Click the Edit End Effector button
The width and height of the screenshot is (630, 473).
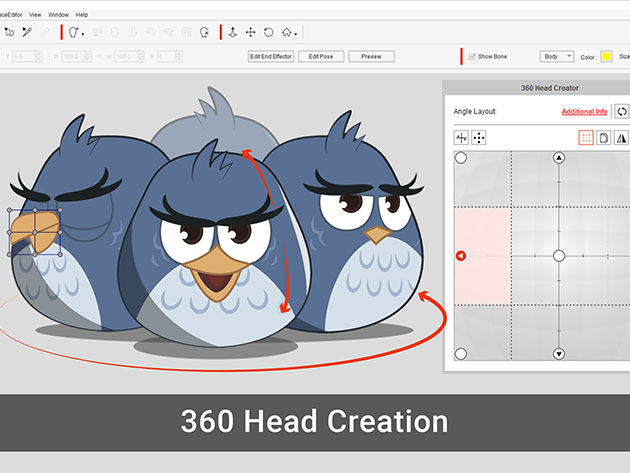tap(271, 56)
